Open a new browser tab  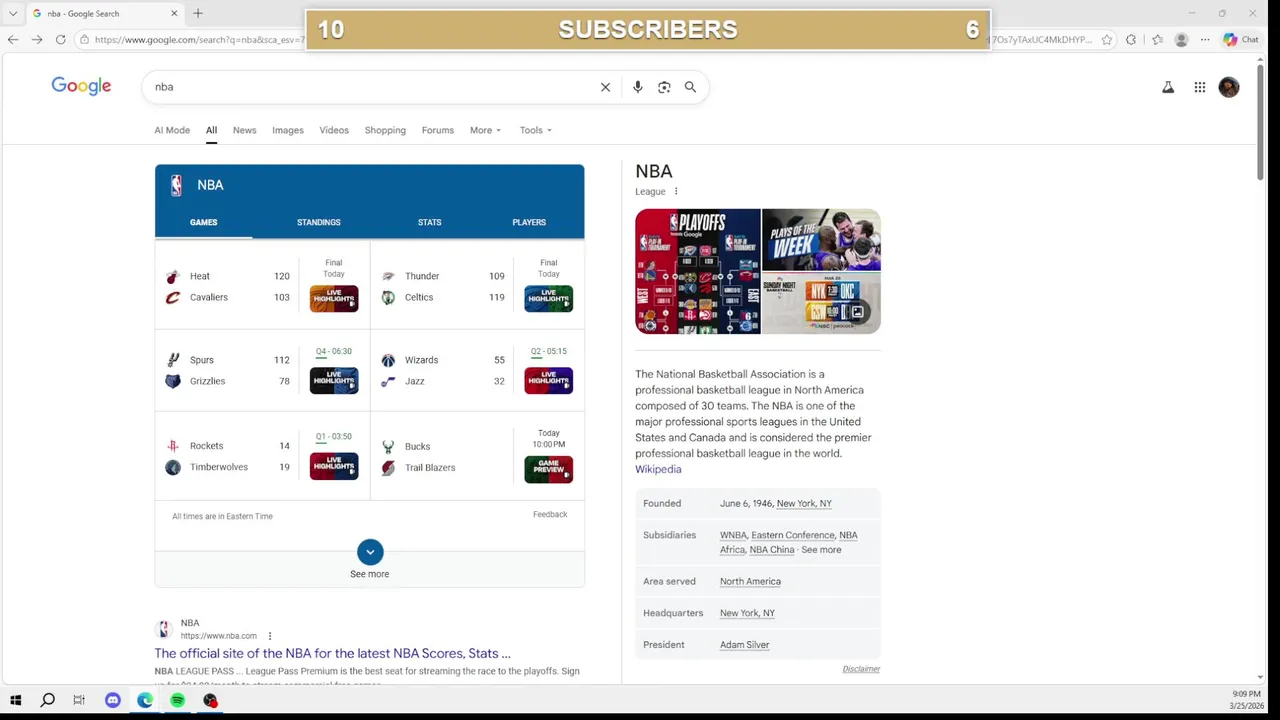(x=198, y=13)
